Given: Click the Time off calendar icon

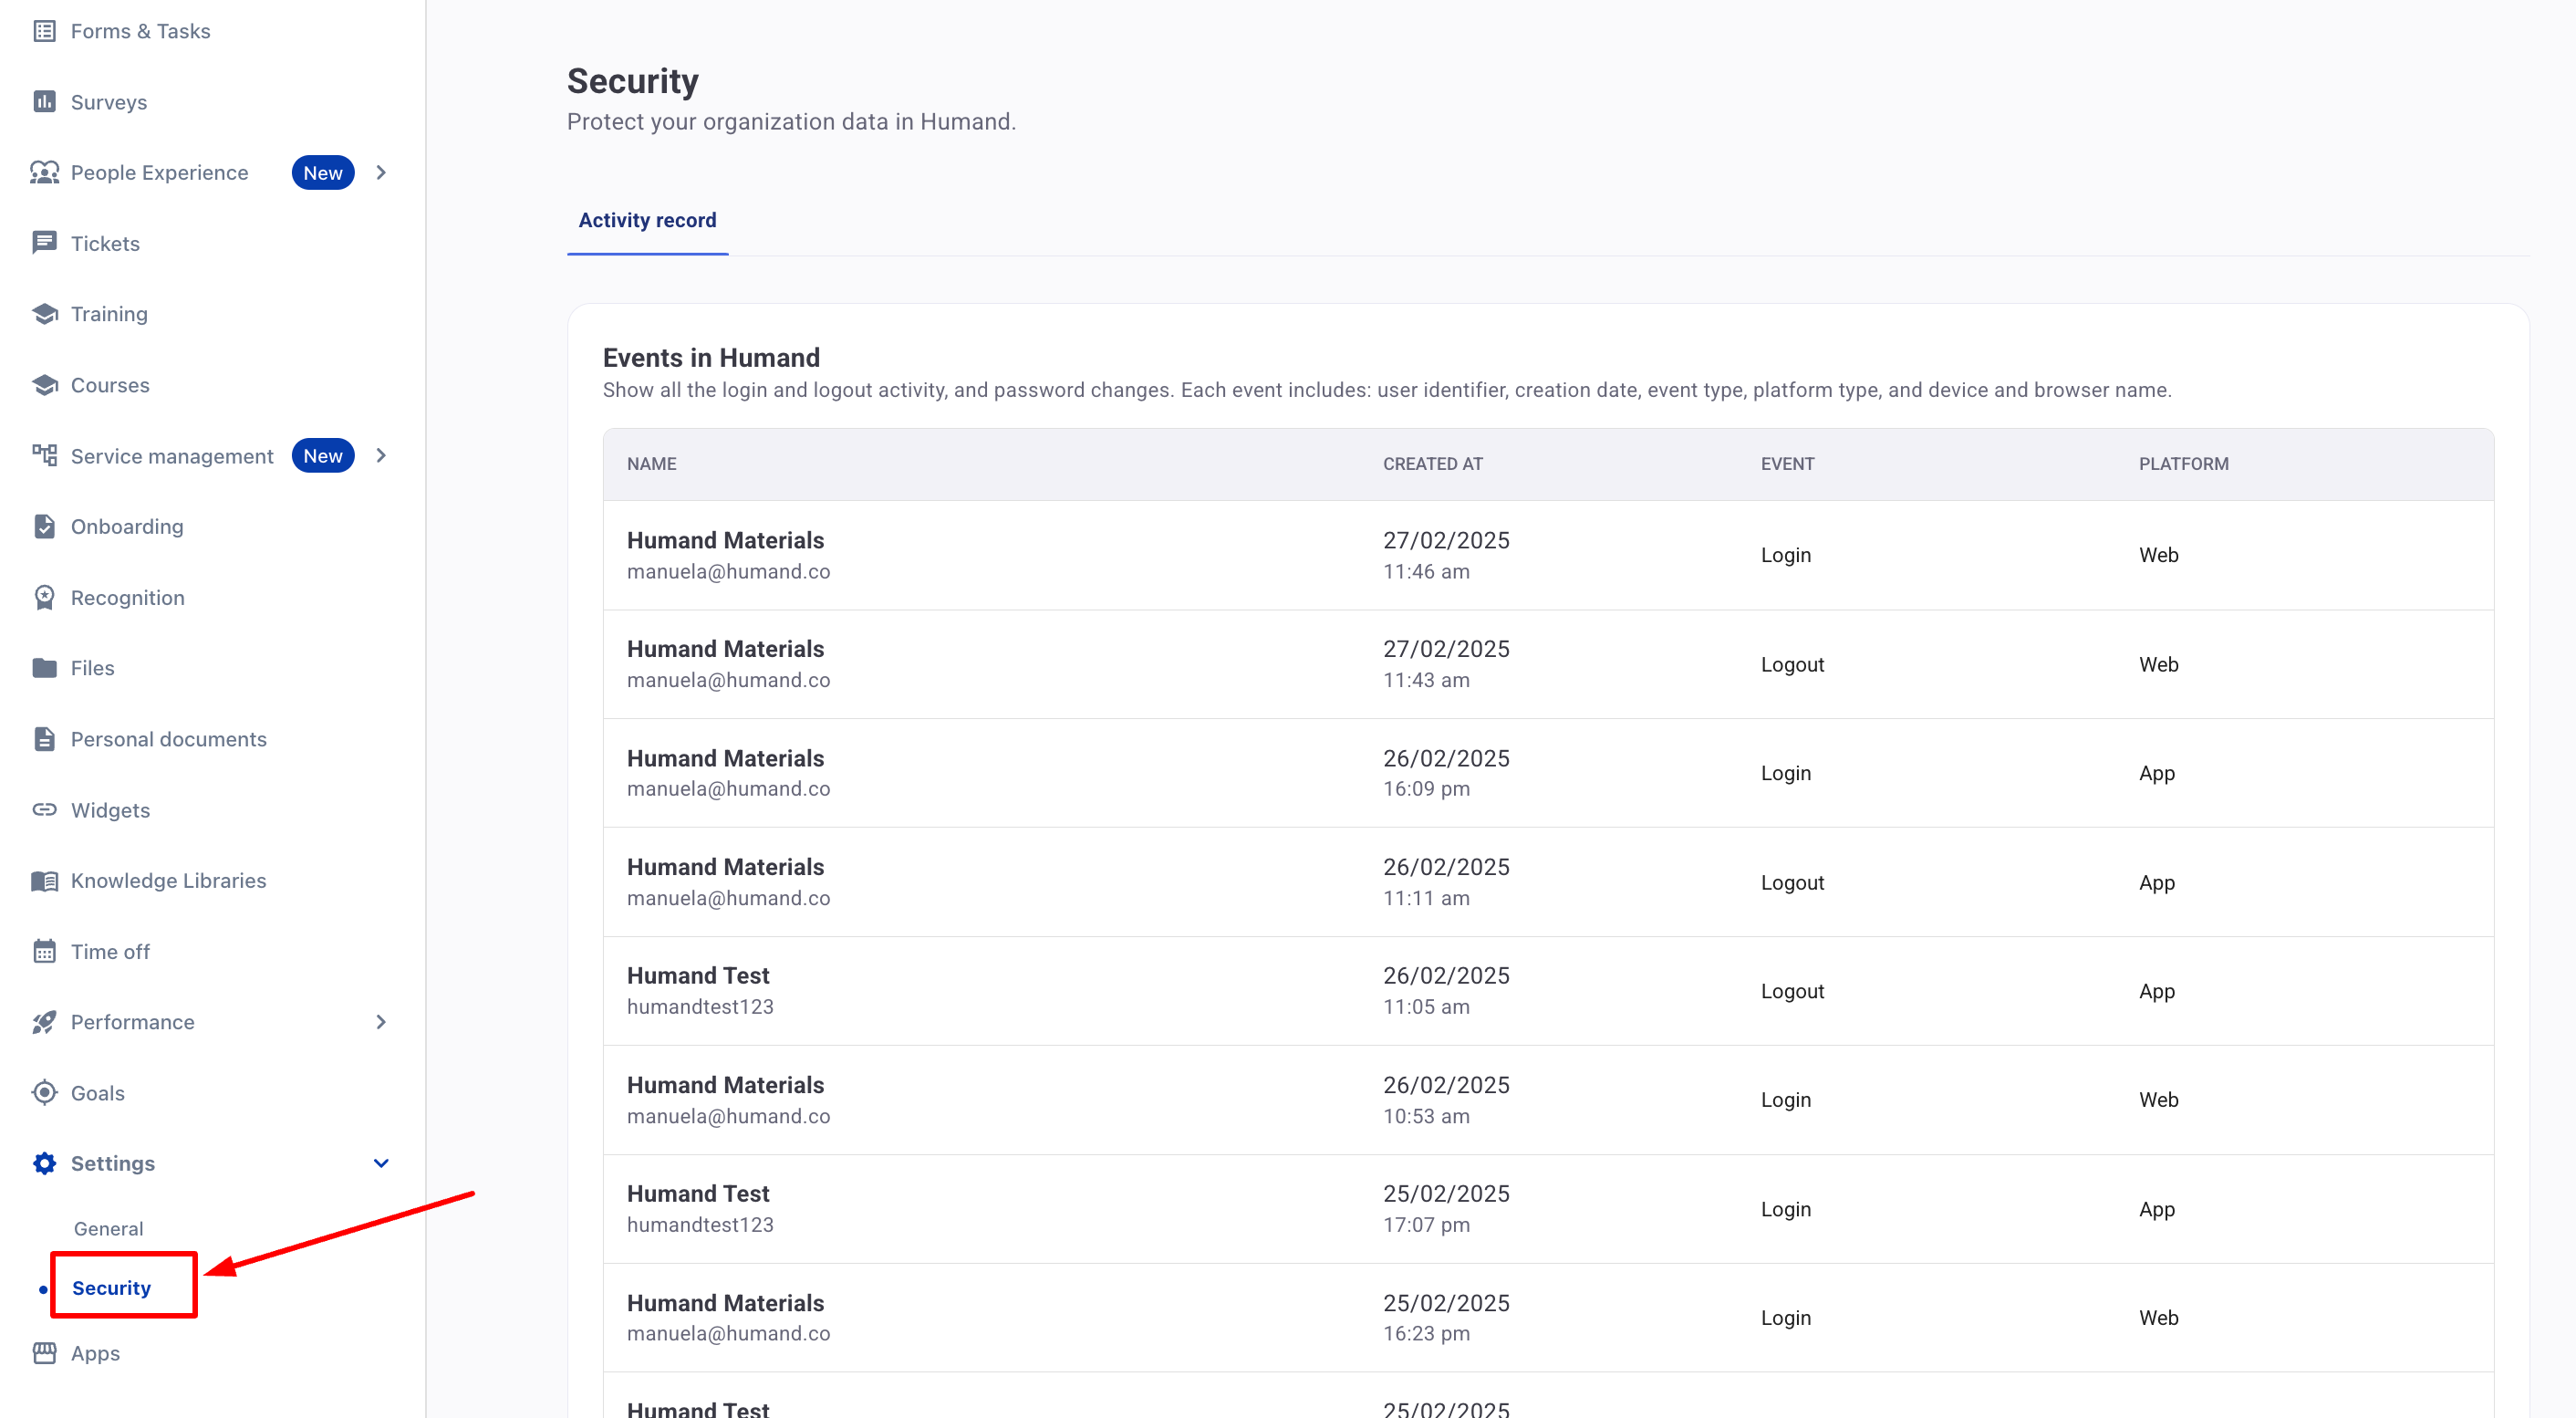Looking at the screenshot, I should (44, 951).
